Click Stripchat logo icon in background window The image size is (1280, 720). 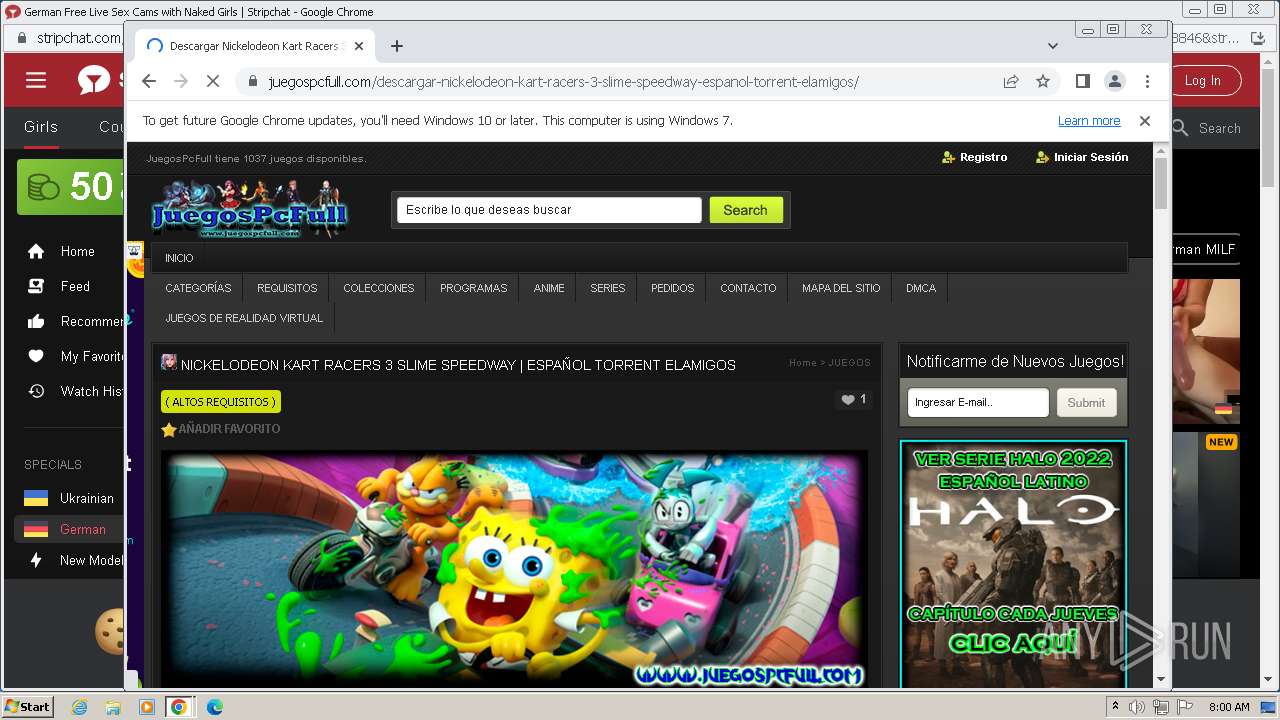pyautogui.click(x=94, y=80)
